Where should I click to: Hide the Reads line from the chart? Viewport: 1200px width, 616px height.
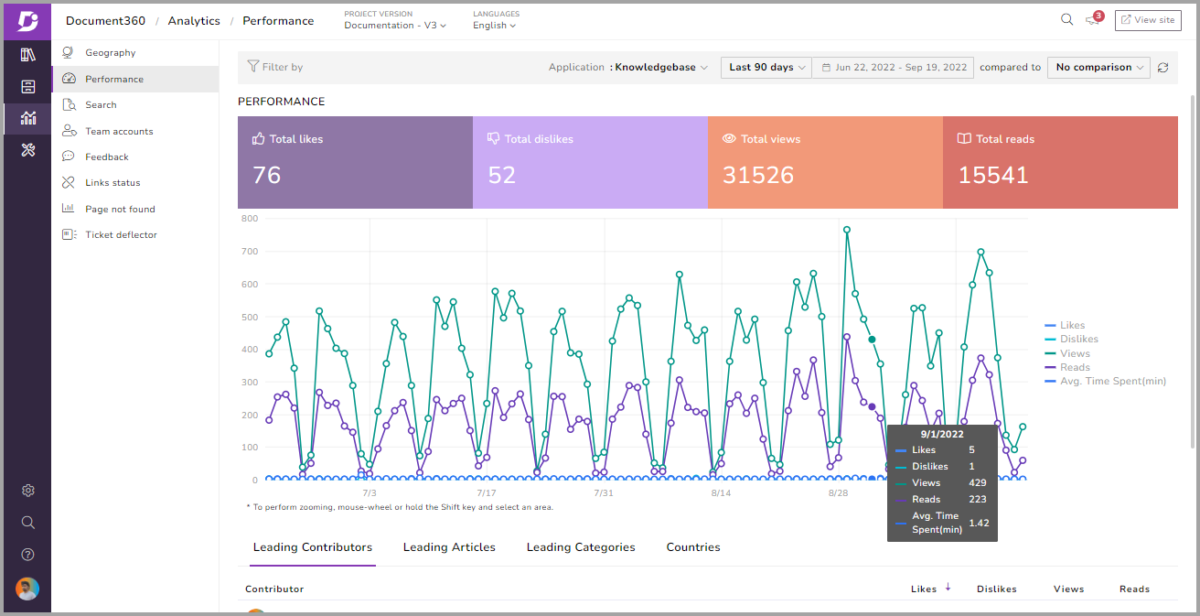pyautogui.click(x=1071, y=367)
